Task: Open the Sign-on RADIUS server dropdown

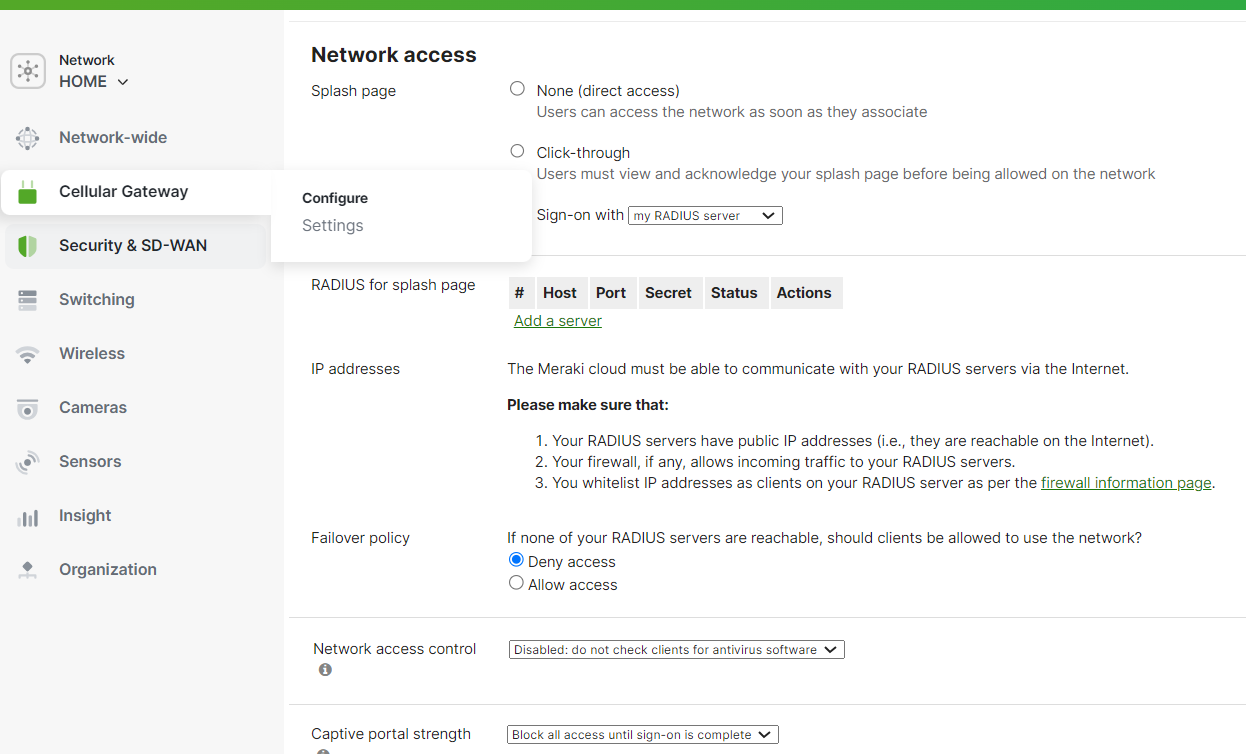Action: [x=704, y=215]
